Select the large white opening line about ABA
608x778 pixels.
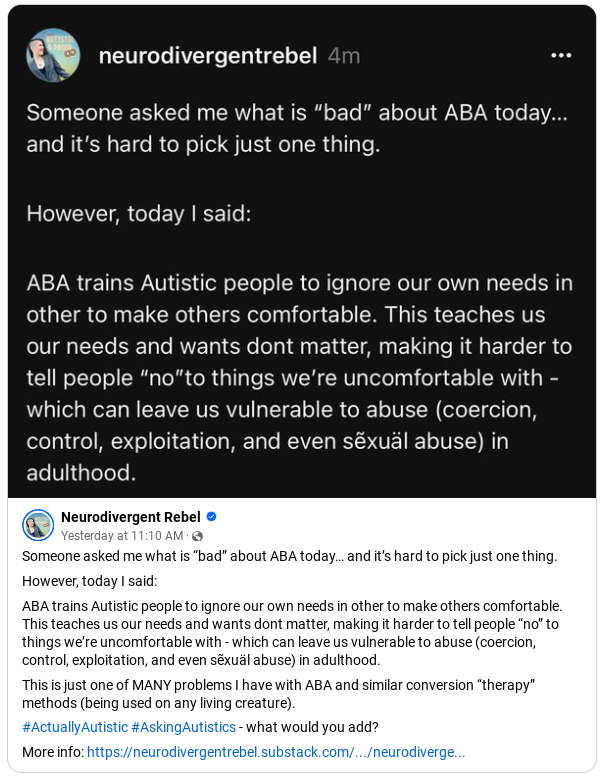pyautogui.click(x=297, y=129)
